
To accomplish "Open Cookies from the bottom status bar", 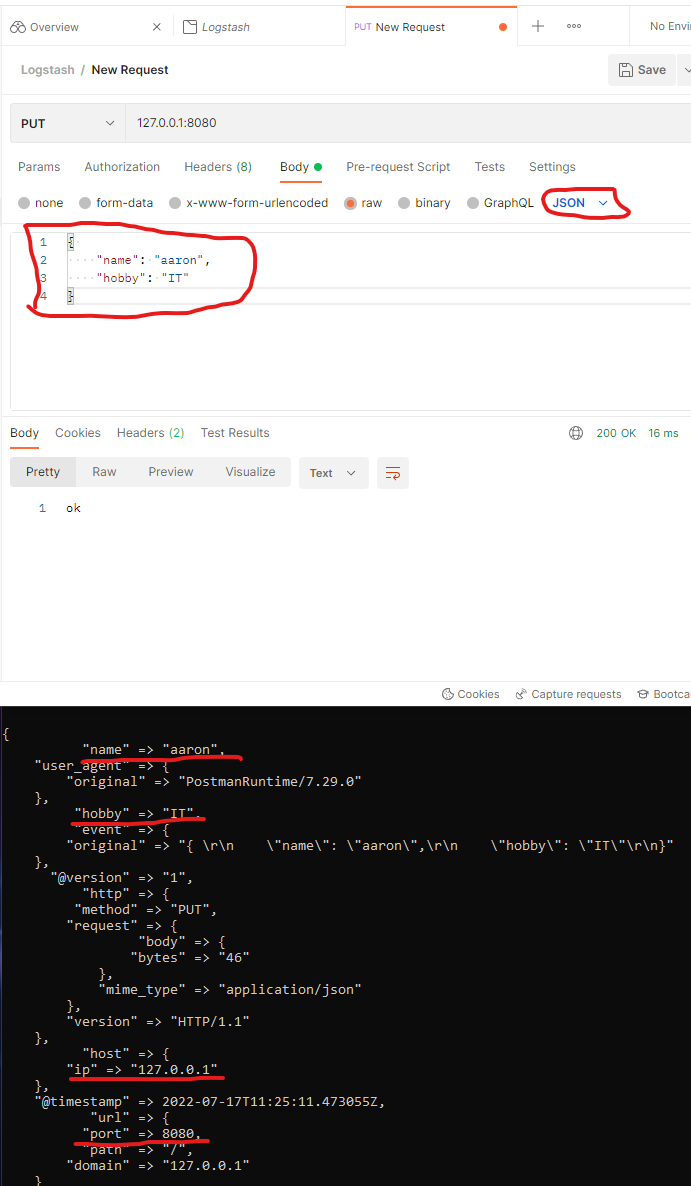I will coord(470,694).
